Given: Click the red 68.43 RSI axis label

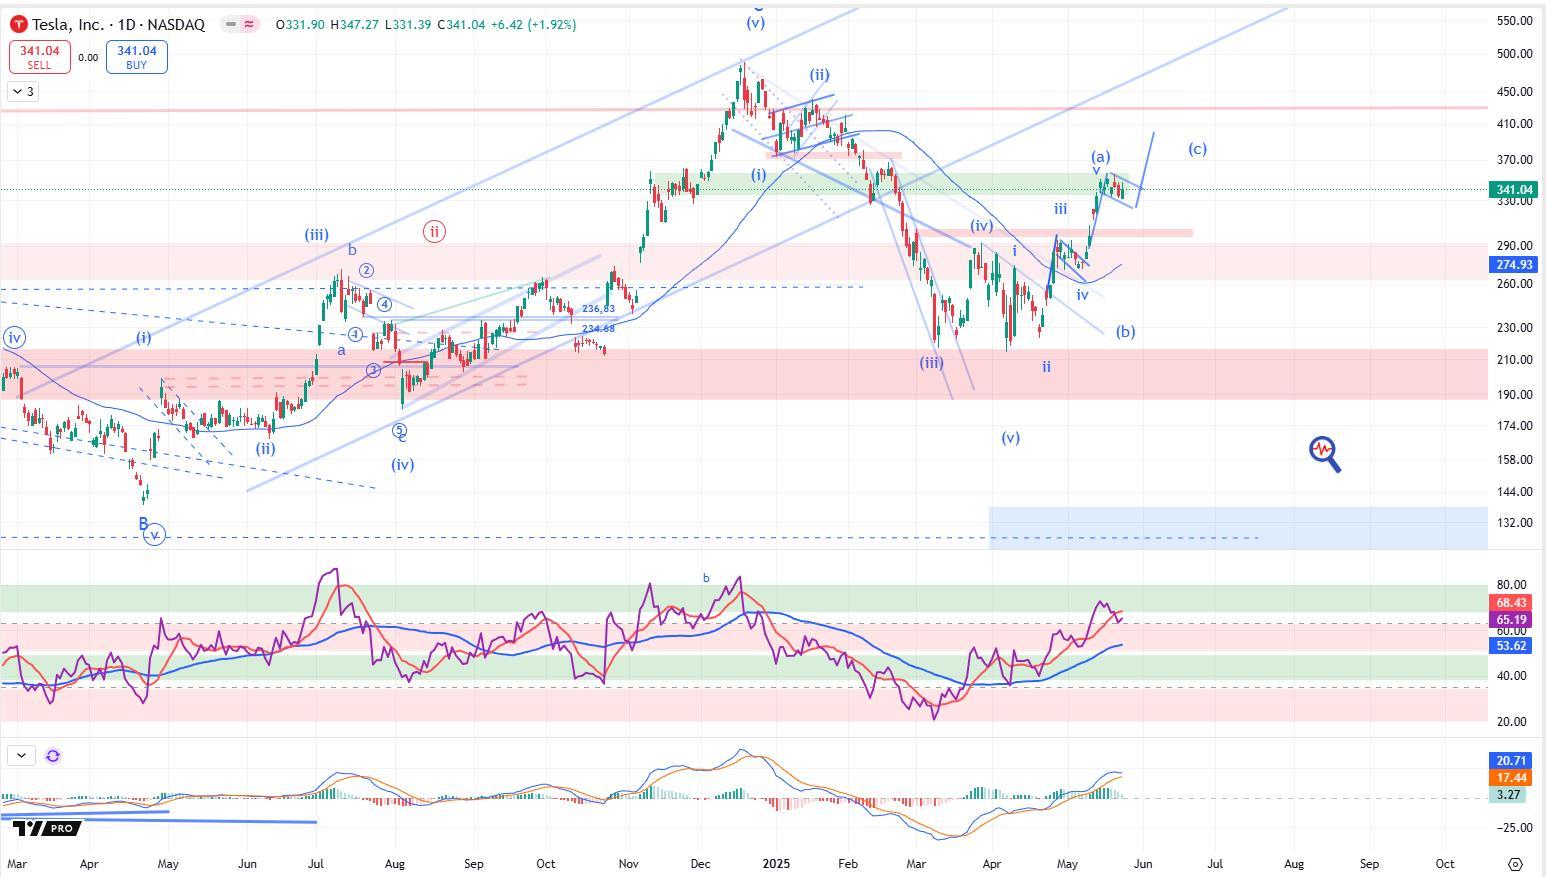Looking at the screenshot, I should click(x=1511, y=602).
